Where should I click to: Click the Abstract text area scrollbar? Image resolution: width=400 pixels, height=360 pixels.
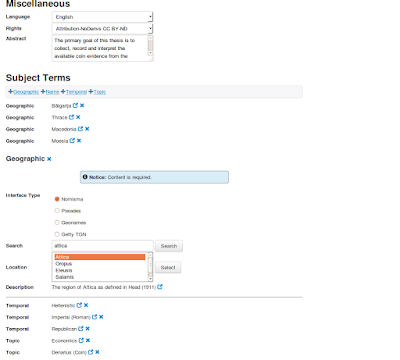click(x=150, y=46)
